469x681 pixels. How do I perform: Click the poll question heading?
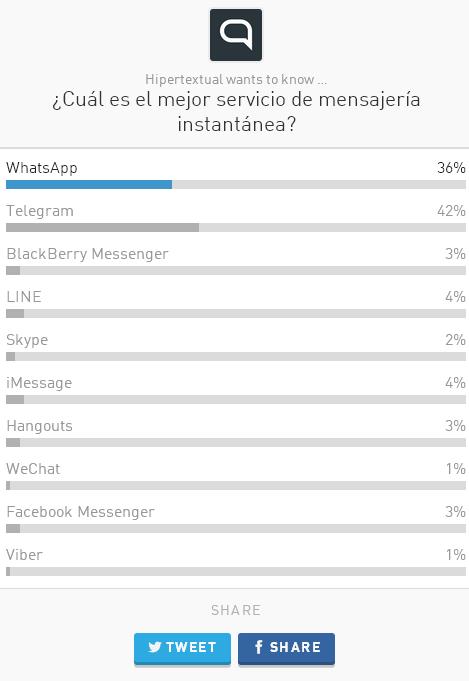[x=236, y=112]
